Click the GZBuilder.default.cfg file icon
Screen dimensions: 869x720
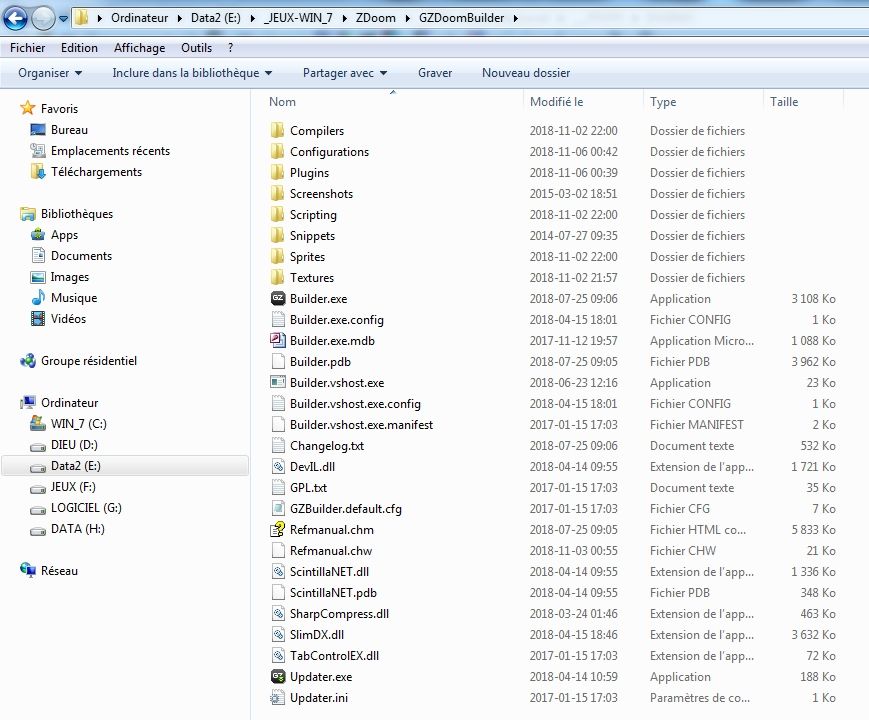pyautogui.click(x=278, y=508)
